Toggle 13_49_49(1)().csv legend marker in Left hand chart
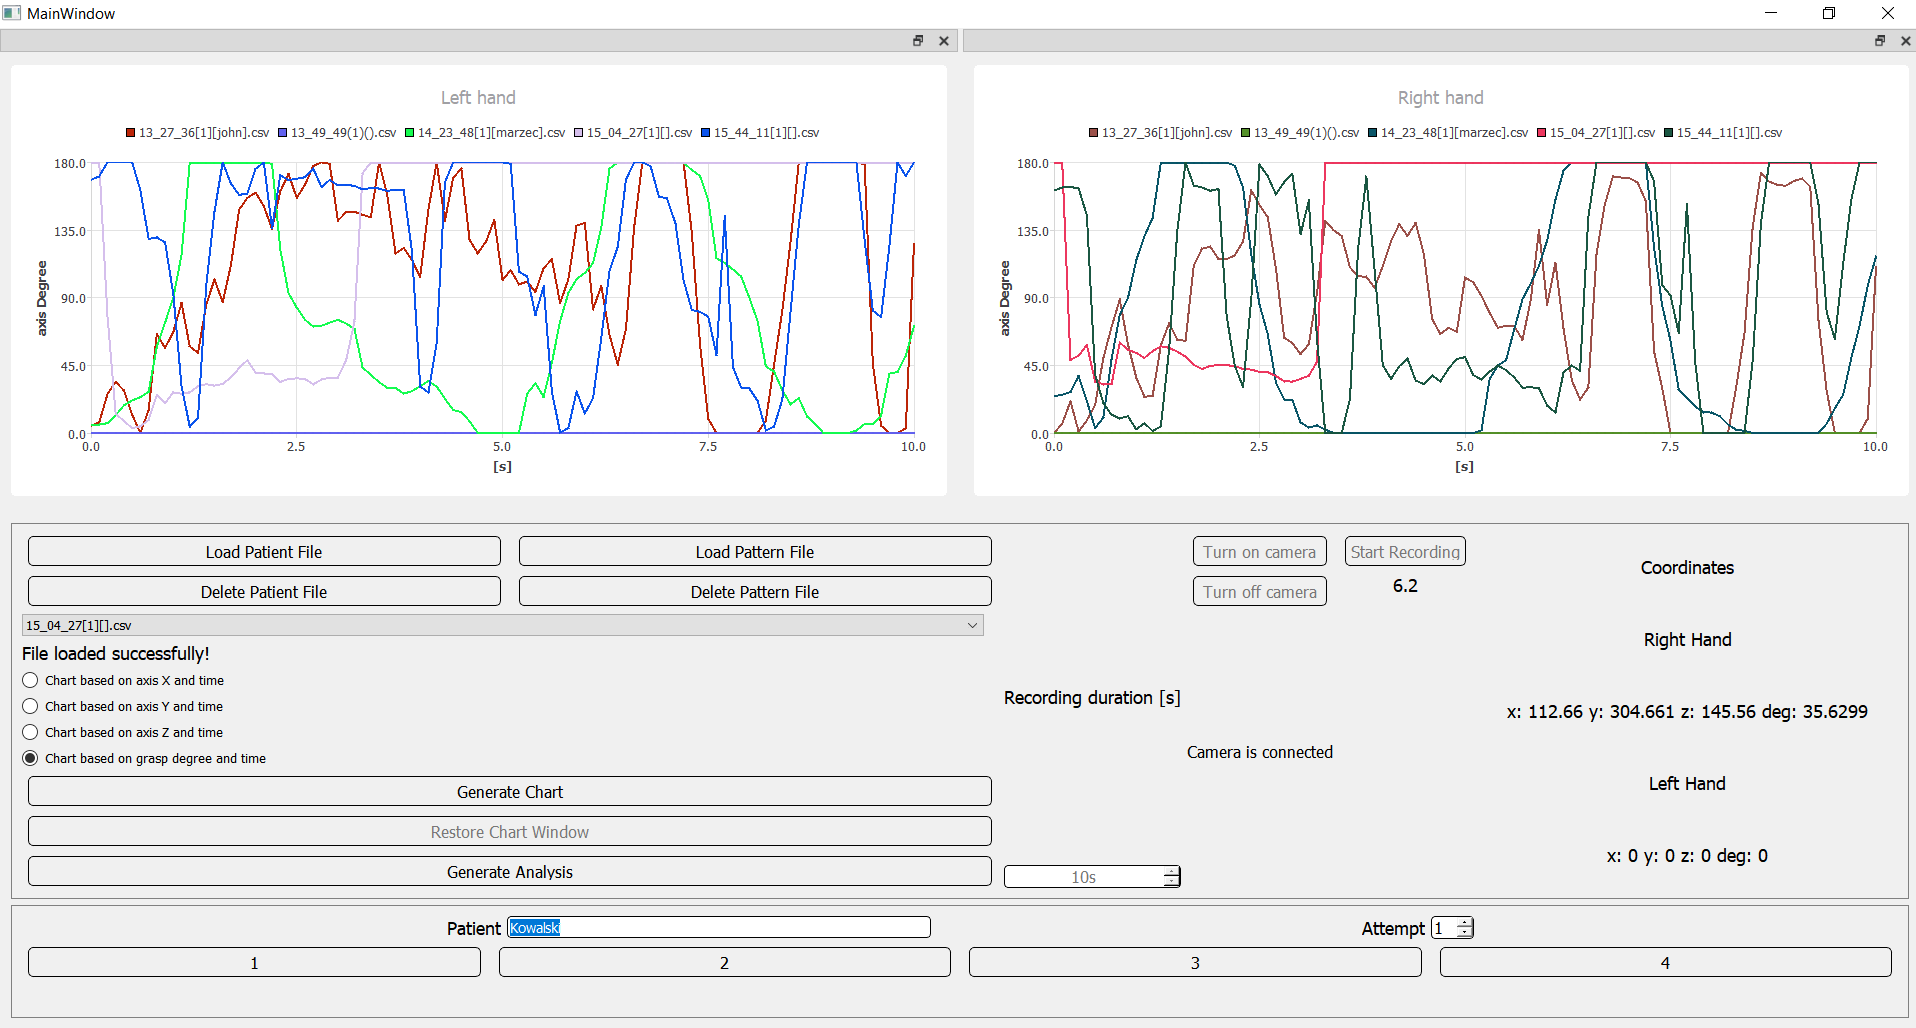Viewport: 1916px width, 1028px height. [283, 133]
